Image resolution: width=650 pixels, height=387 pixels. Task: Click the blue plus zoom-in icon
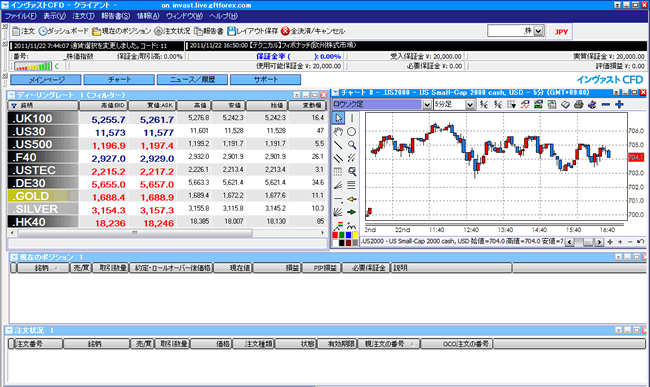point(619,104)
